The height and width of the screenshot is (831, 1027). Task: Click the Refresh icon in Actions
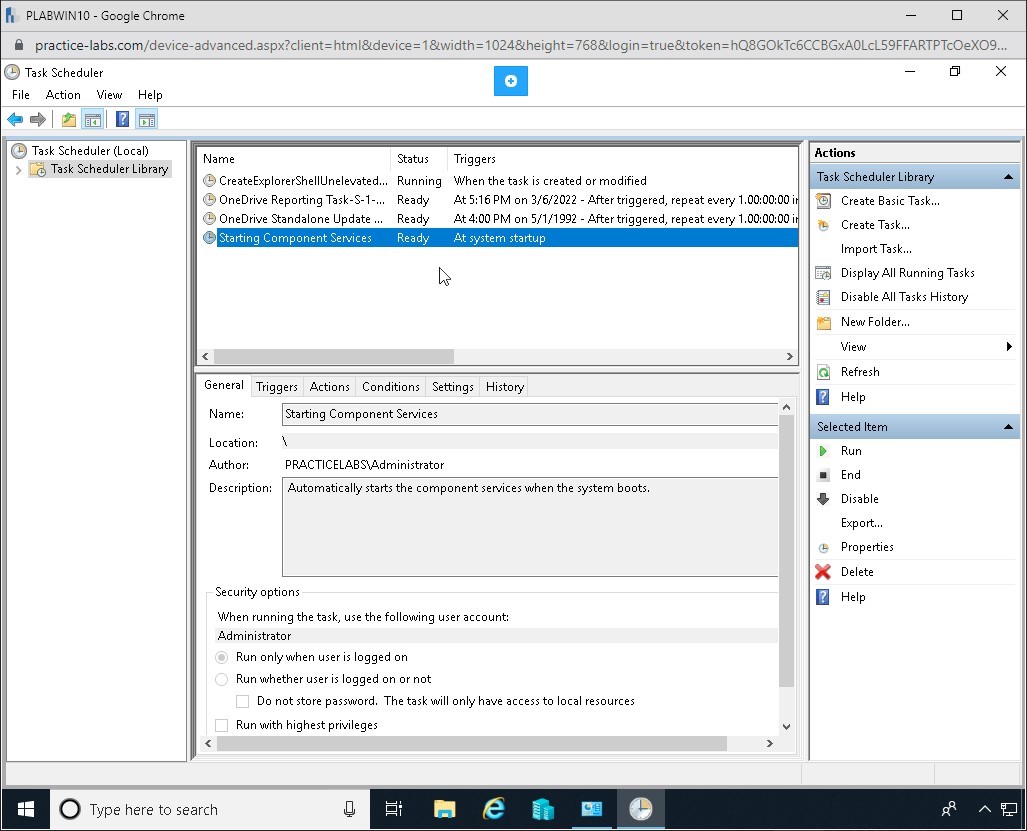pos(823,372)
